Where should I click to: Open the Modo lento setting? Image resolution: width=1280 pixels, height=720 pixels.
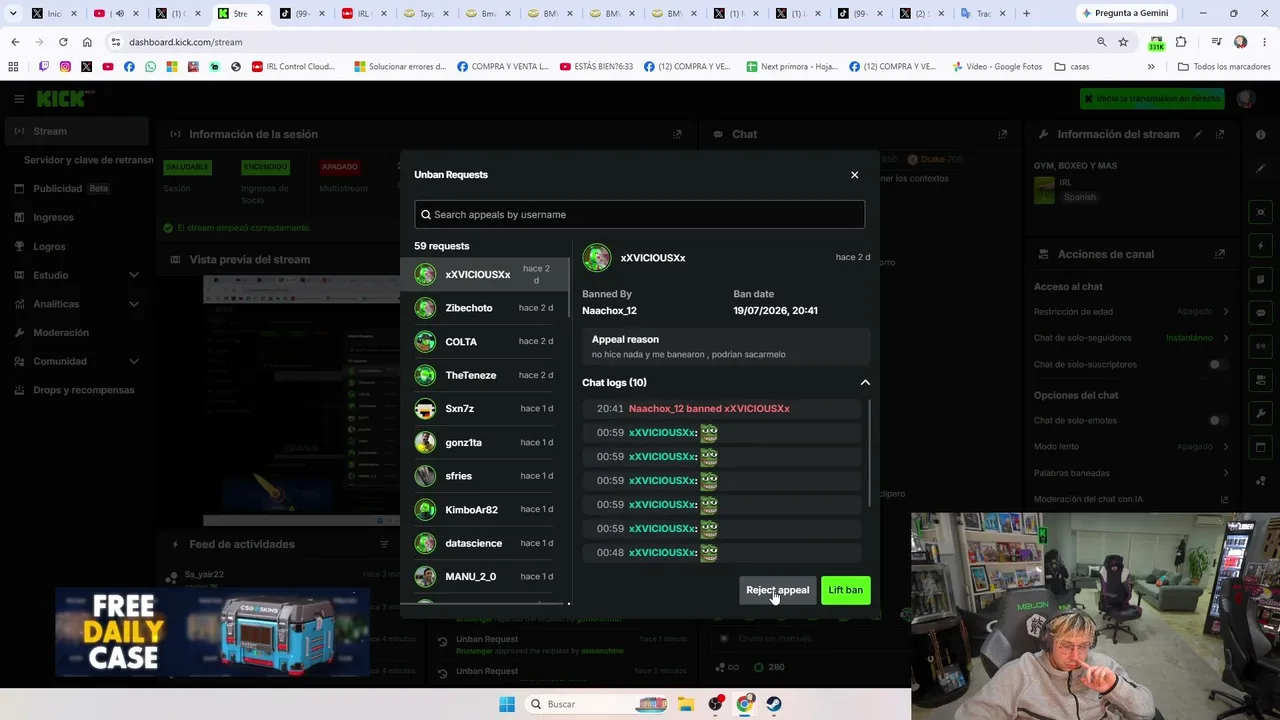coord(1130,446)
